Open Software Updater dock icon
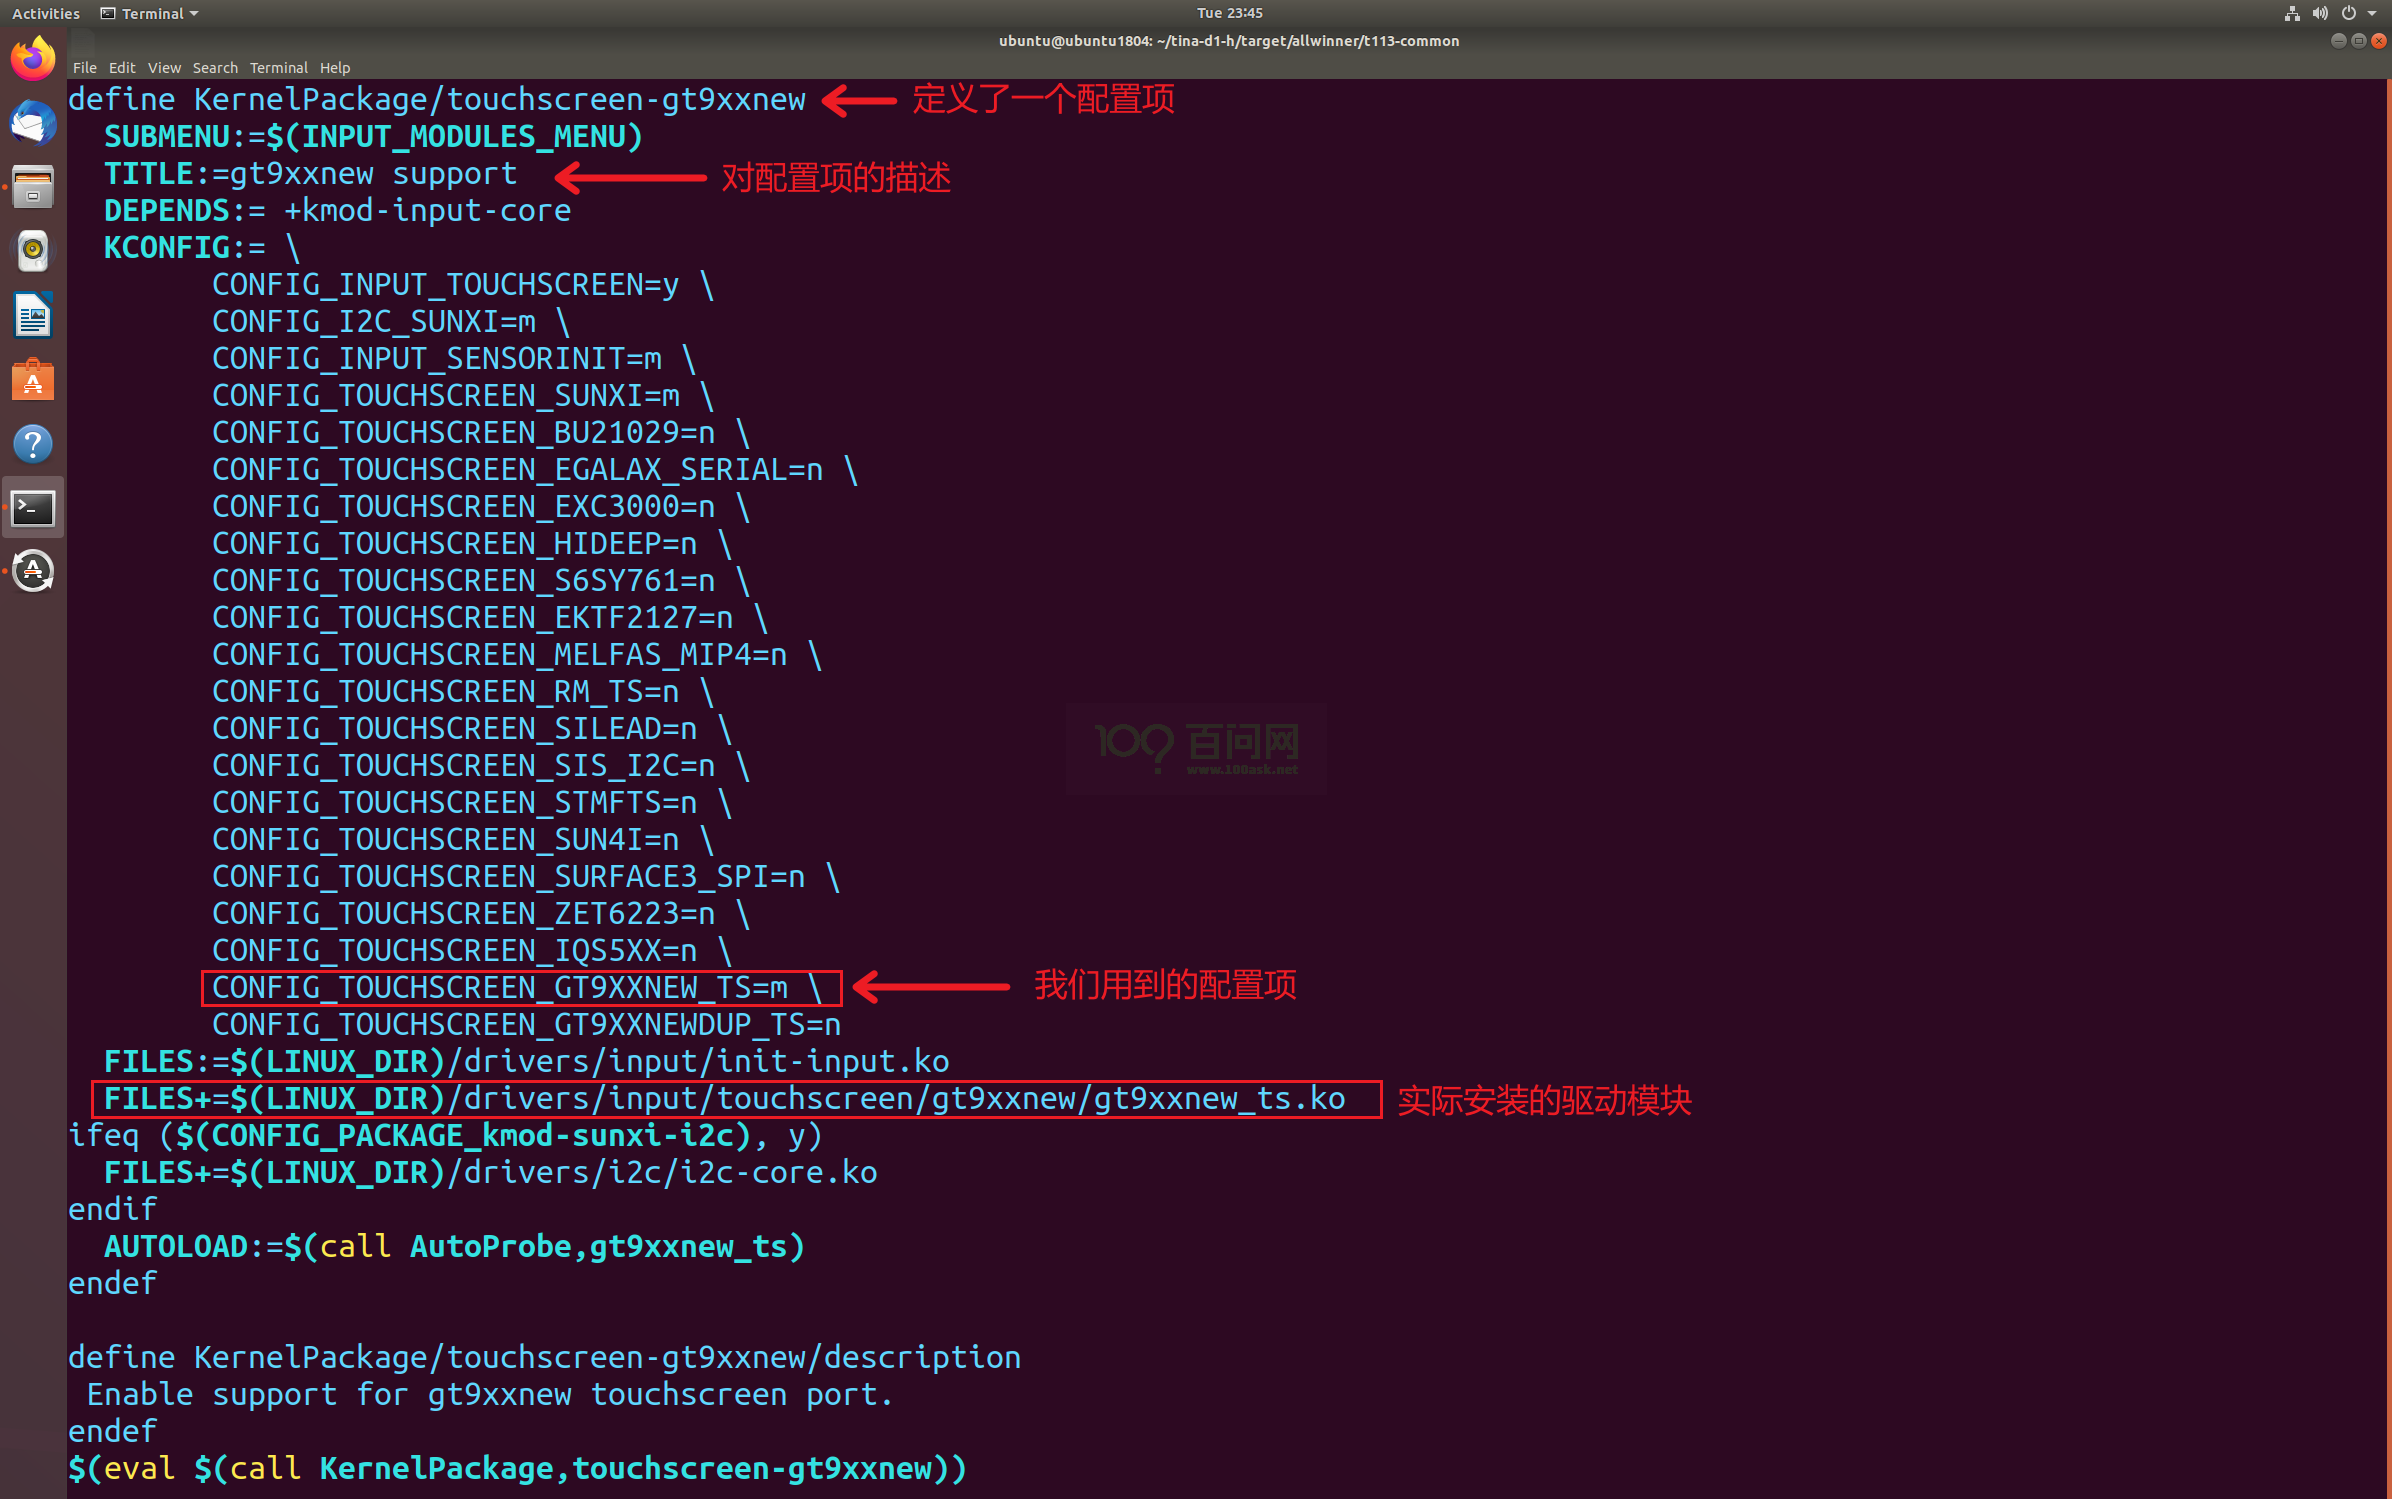 (33, 572)
